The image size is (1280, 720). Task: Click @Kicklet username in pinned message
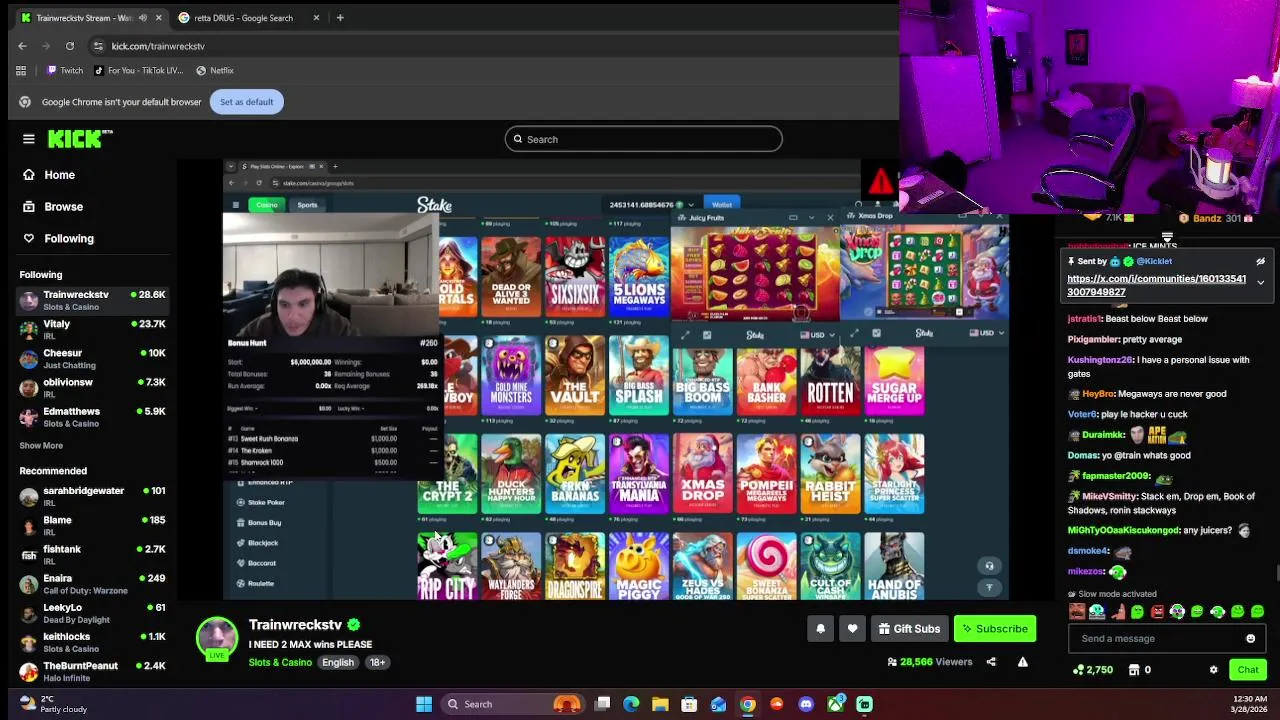click(1154, 262)
